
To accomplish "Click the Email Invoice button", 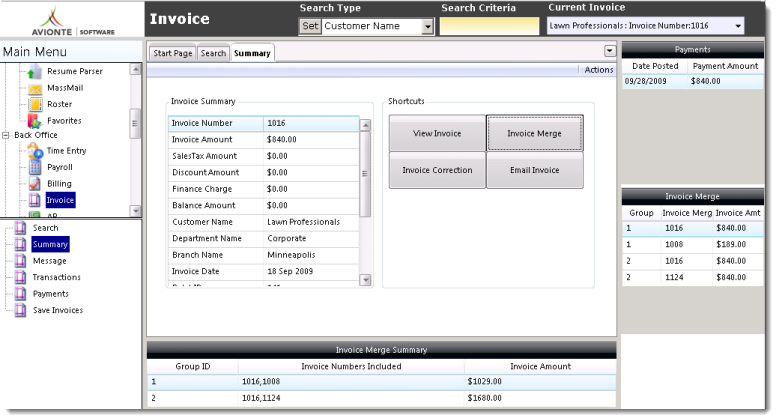I will 534,171.
